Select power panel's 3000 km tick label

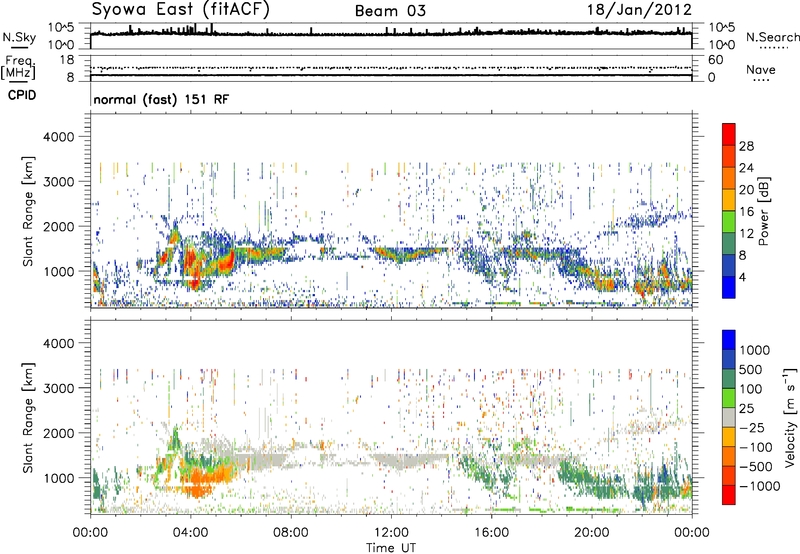click(x=58, y=182)
